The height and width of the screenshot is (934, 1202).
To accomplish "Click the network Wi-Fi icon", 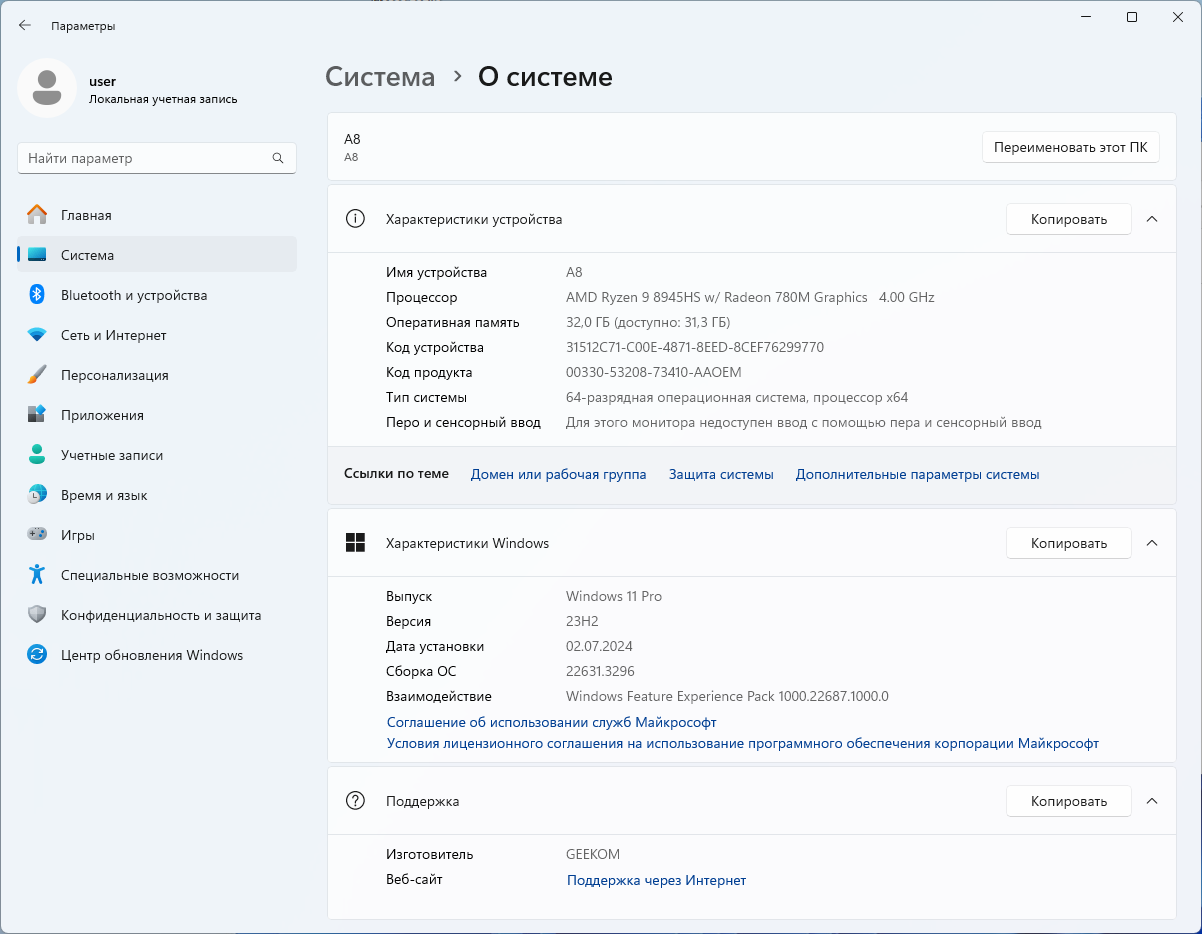I will [37, 335].
